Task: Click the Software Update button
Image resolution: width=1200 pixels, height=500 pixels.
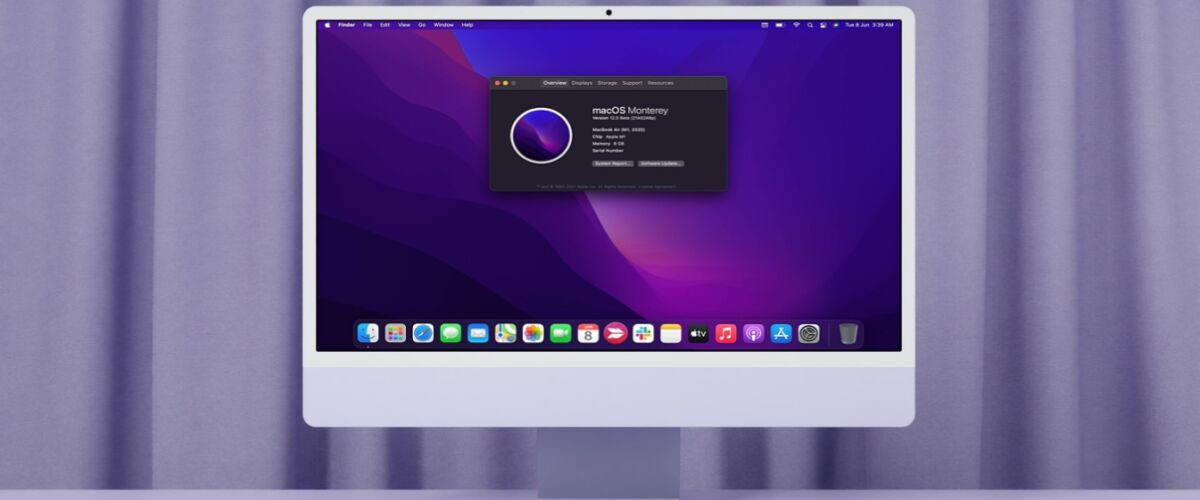Action: (661, 163)
